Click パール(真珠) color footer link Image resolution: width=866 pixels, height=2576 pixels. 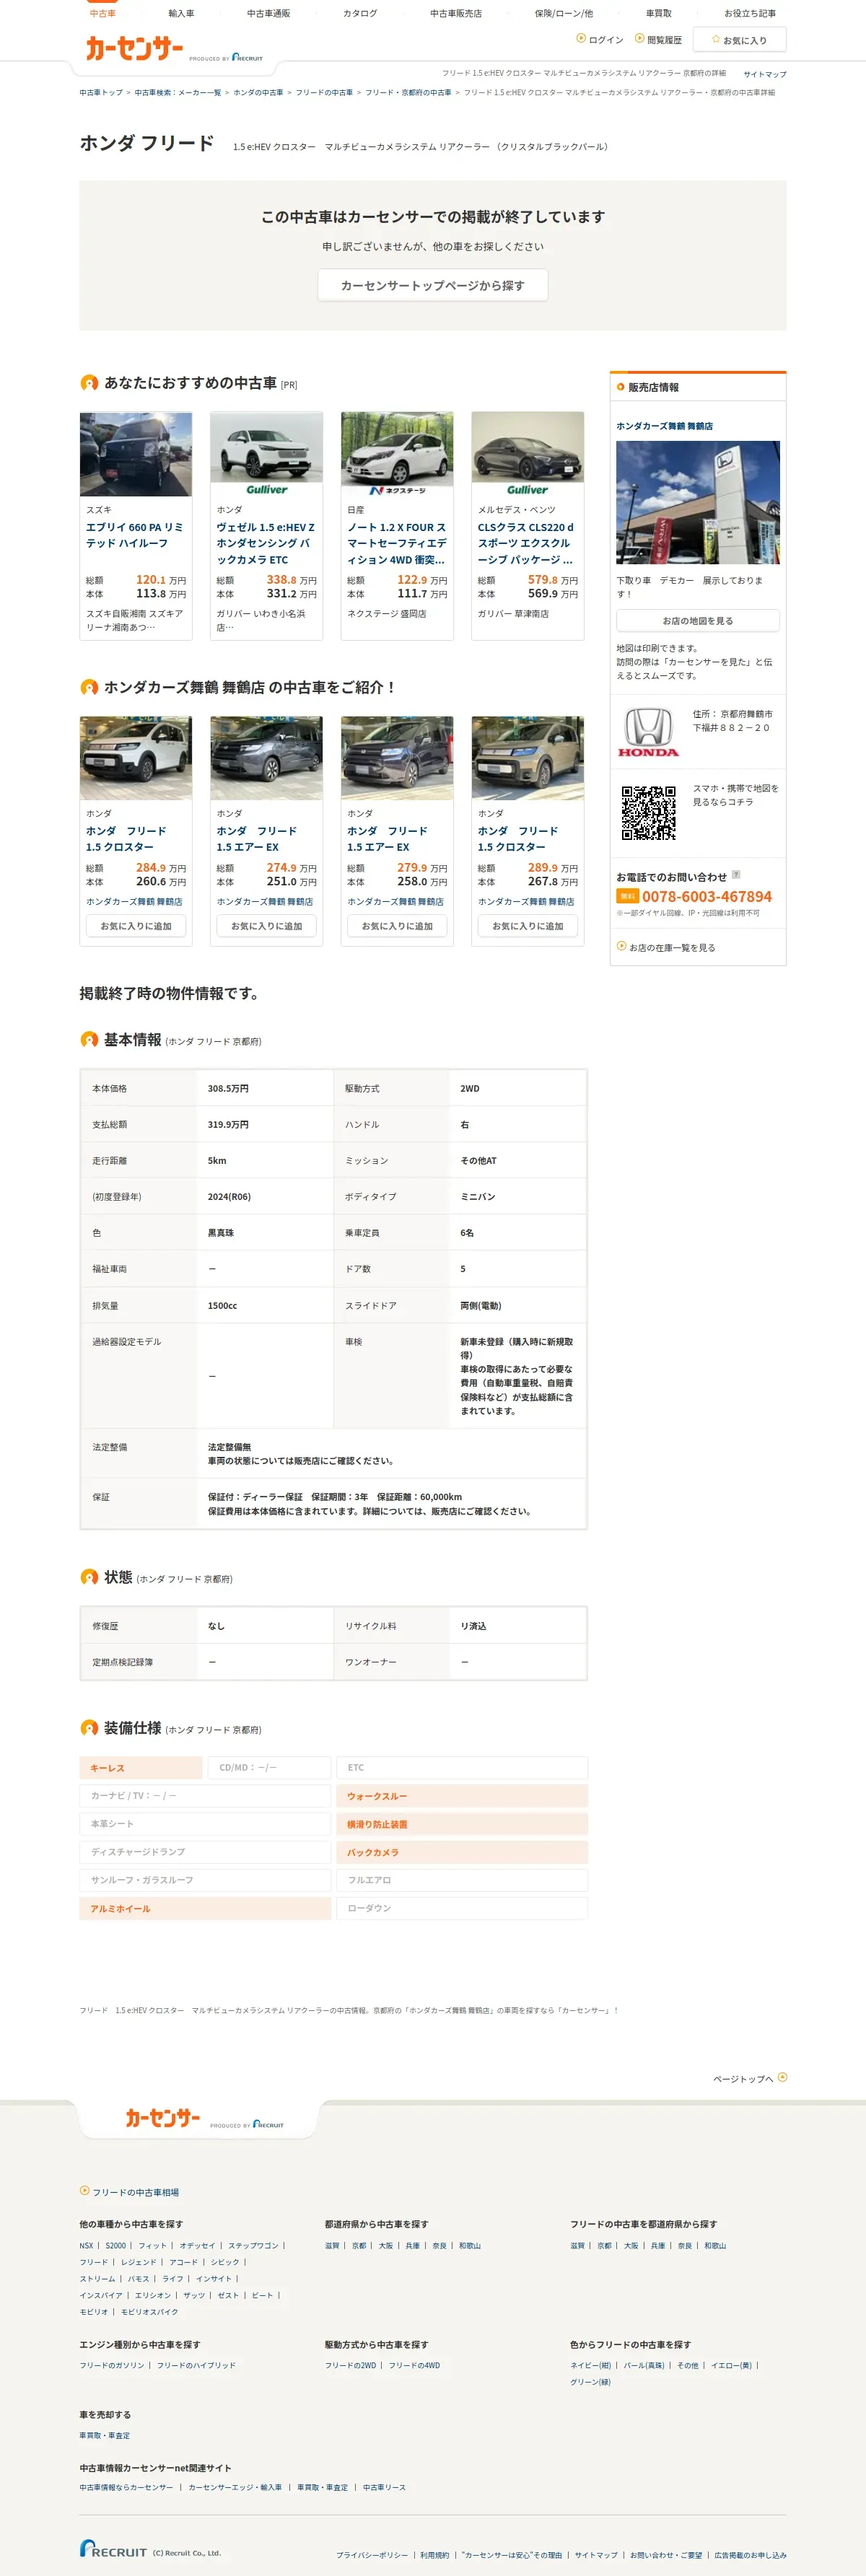(x=644, y=2365)
